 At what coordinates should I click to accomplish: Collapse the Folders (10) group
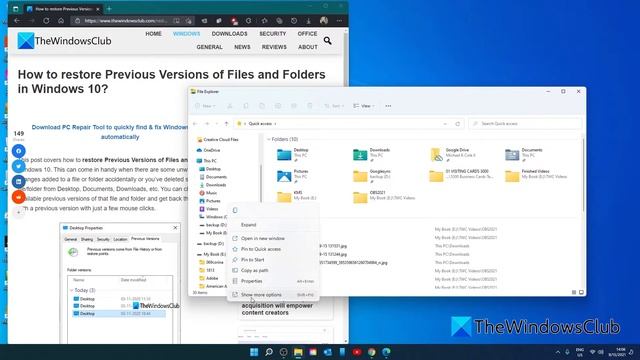pos(269,140)
